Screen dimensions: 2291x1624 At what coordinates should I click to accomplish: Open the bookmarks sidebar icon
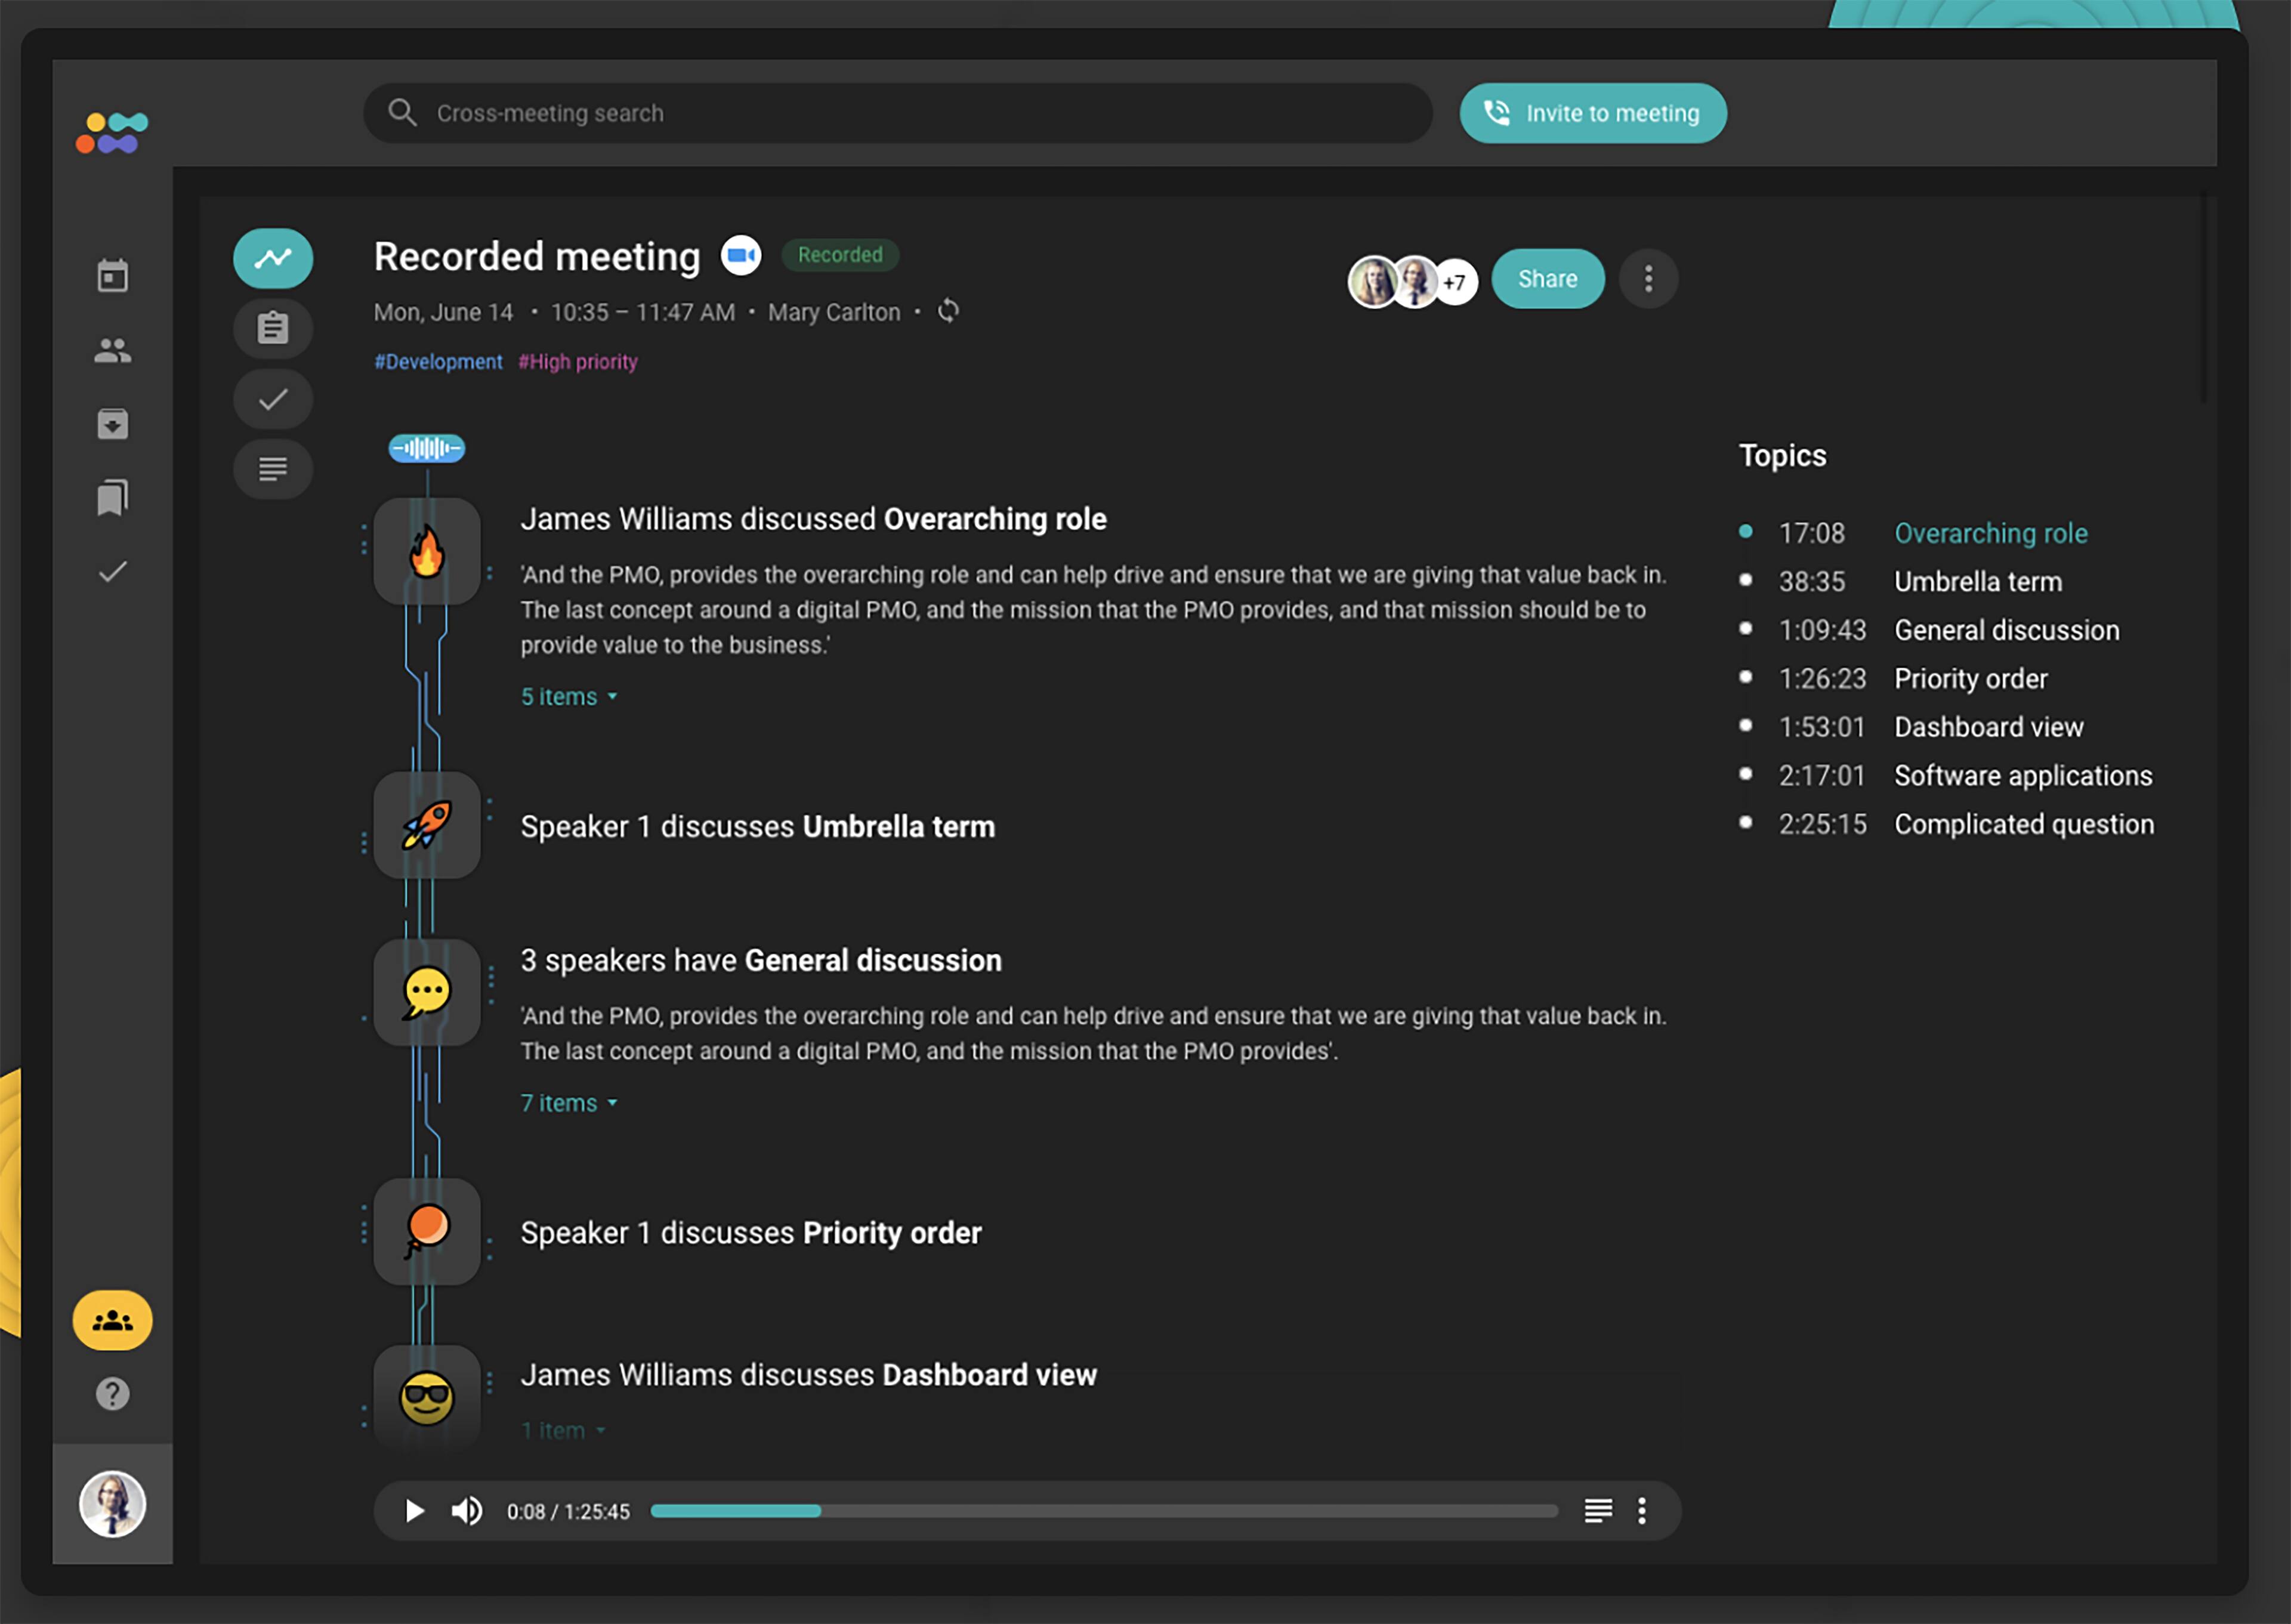[112, 497]
